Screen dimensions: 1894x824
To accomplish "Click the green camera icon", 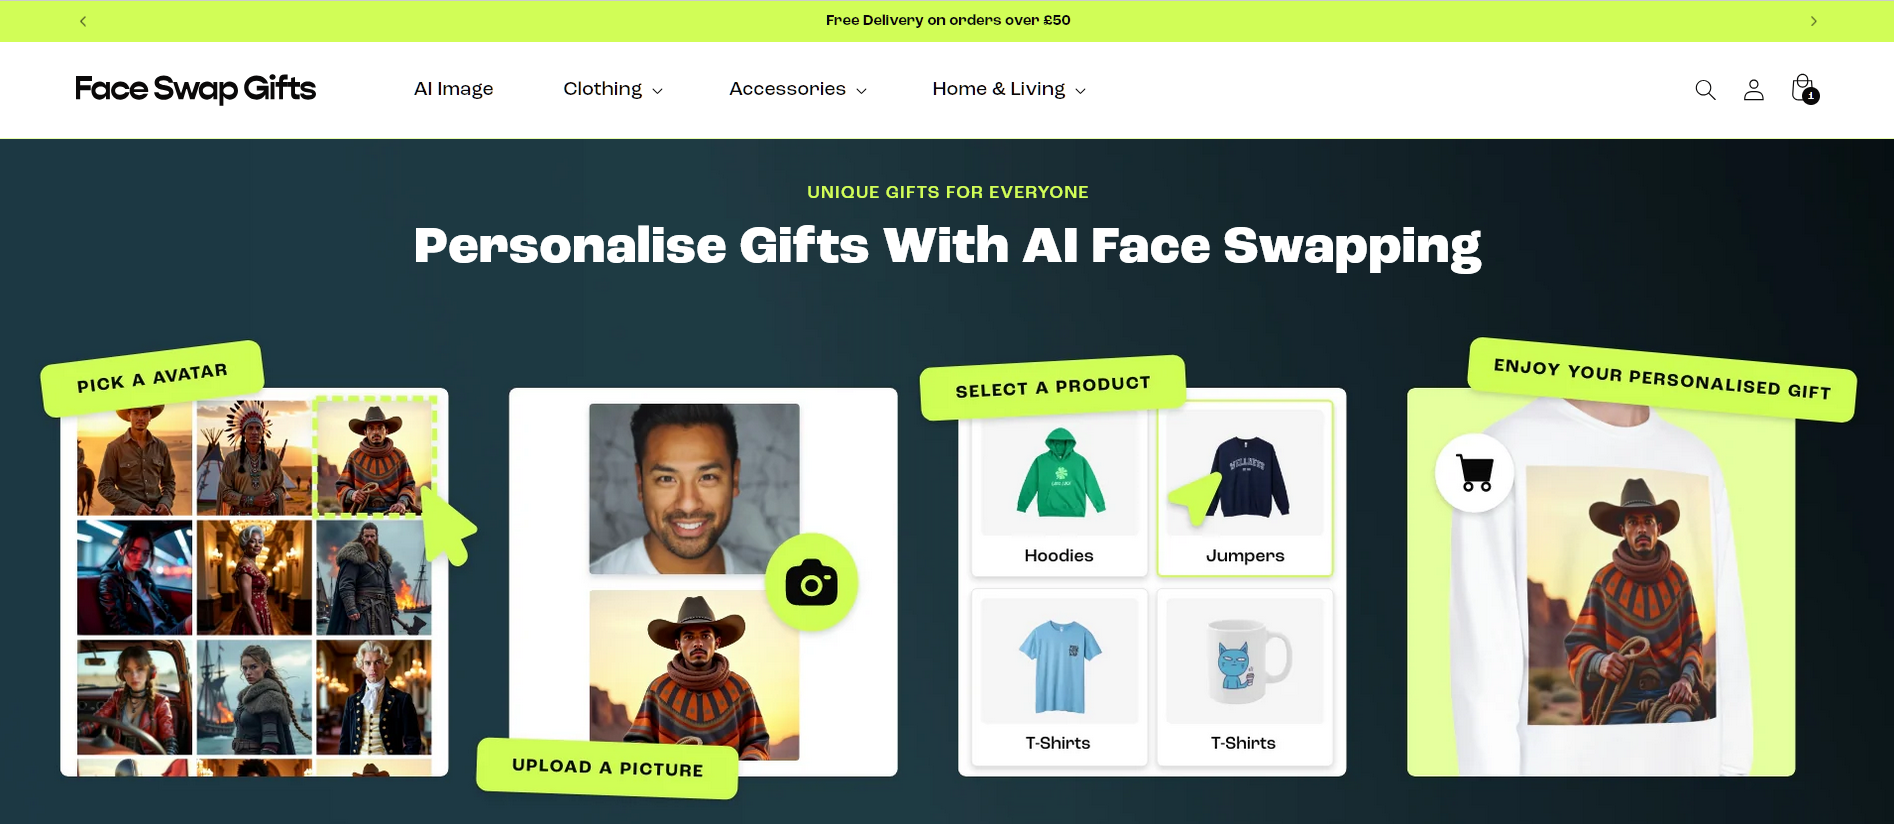I will [x=811, y=583].
